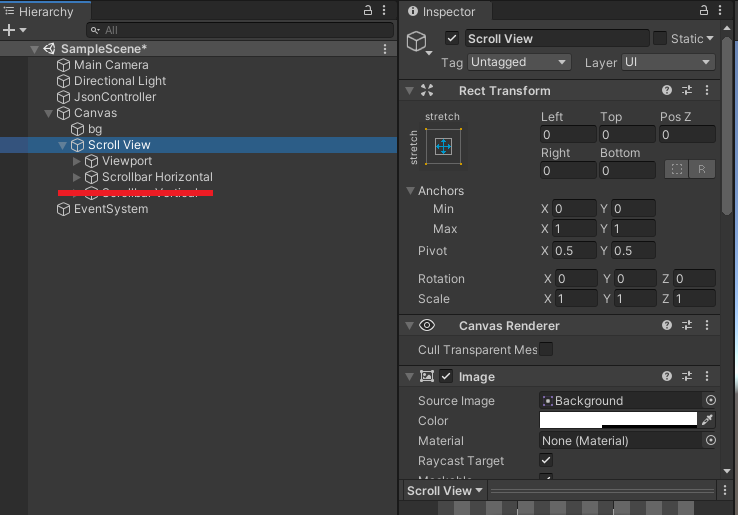Toggle Rect Transform blueprint mode button
738x515 pixels.
pos(677,169)
